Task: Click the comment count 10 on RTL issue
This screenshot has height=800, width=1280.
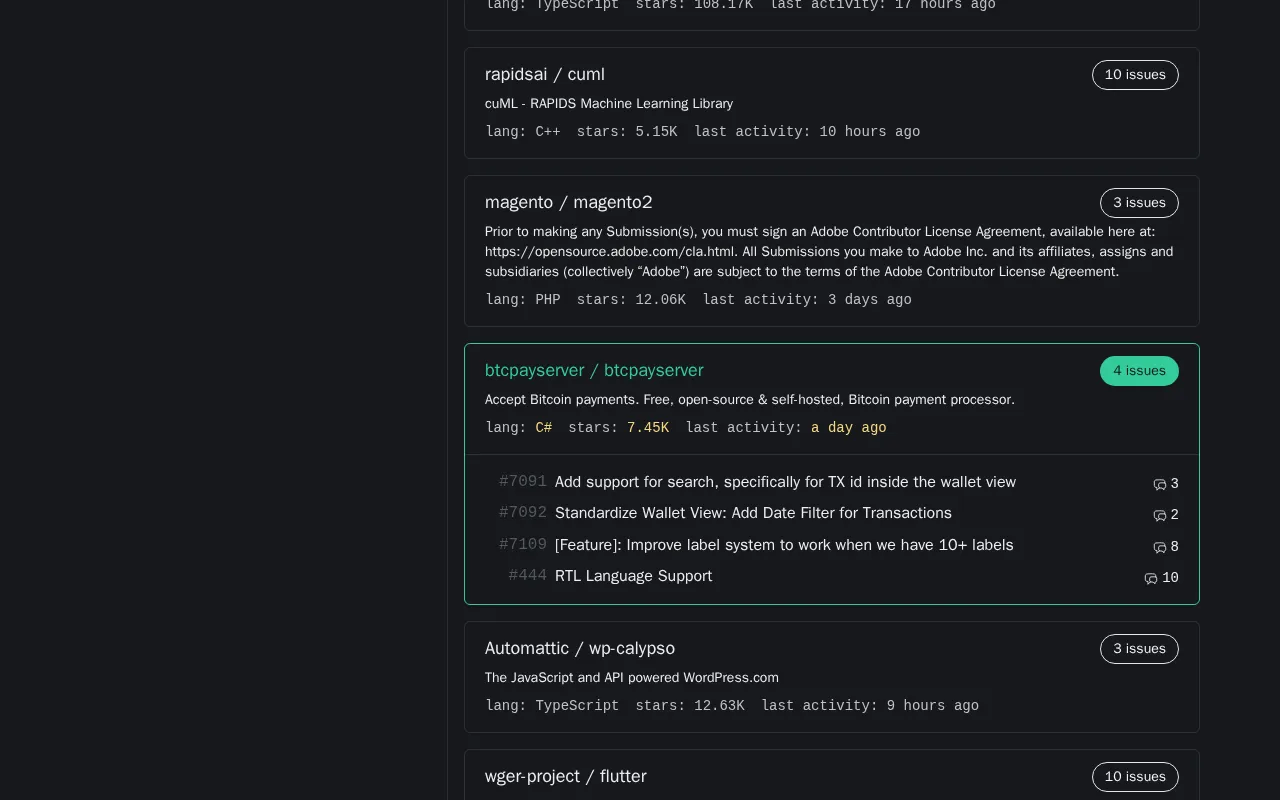Action: tap(1170, 578)
